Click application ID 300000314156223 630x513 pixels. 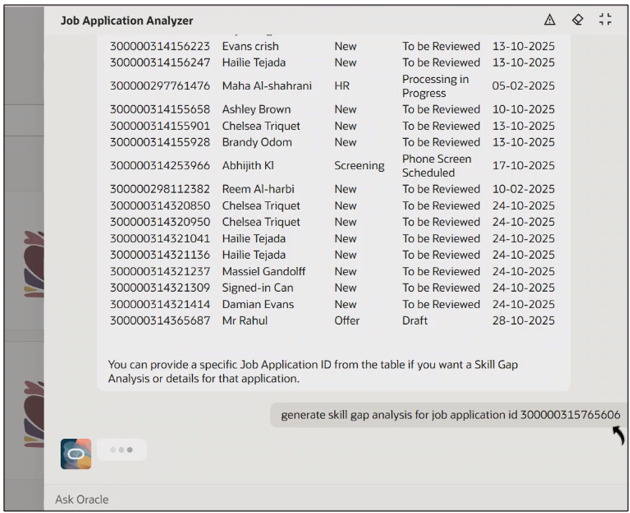(x=160, y=46)
